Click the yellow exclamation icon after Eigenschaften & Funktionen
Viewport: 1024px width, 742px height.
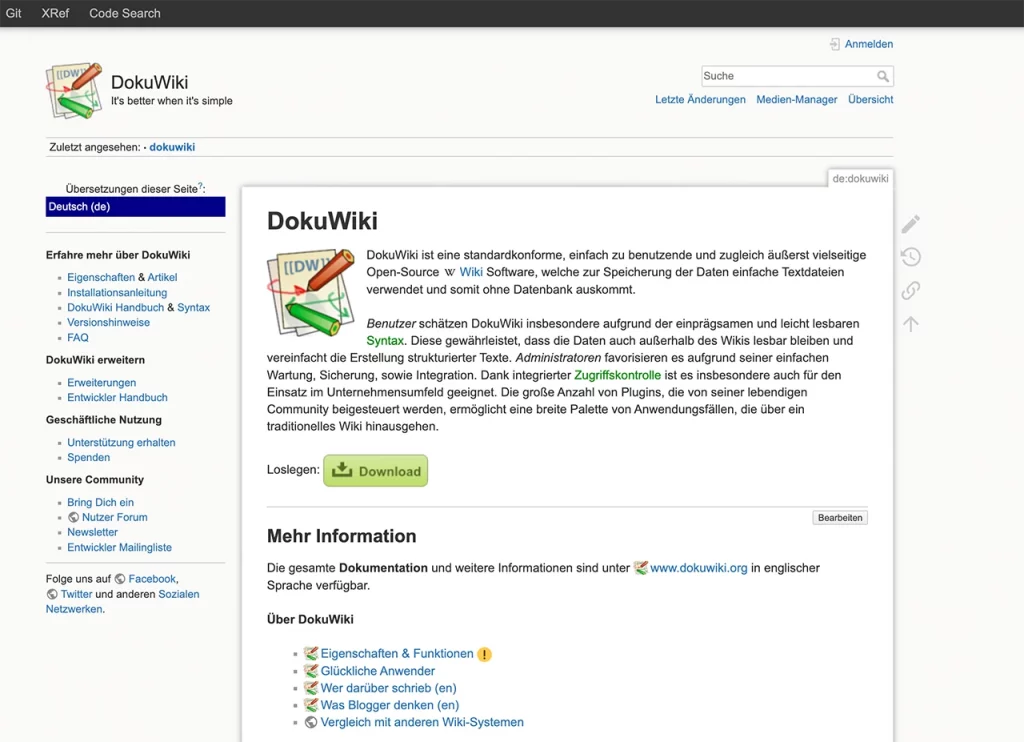(484, 654)
